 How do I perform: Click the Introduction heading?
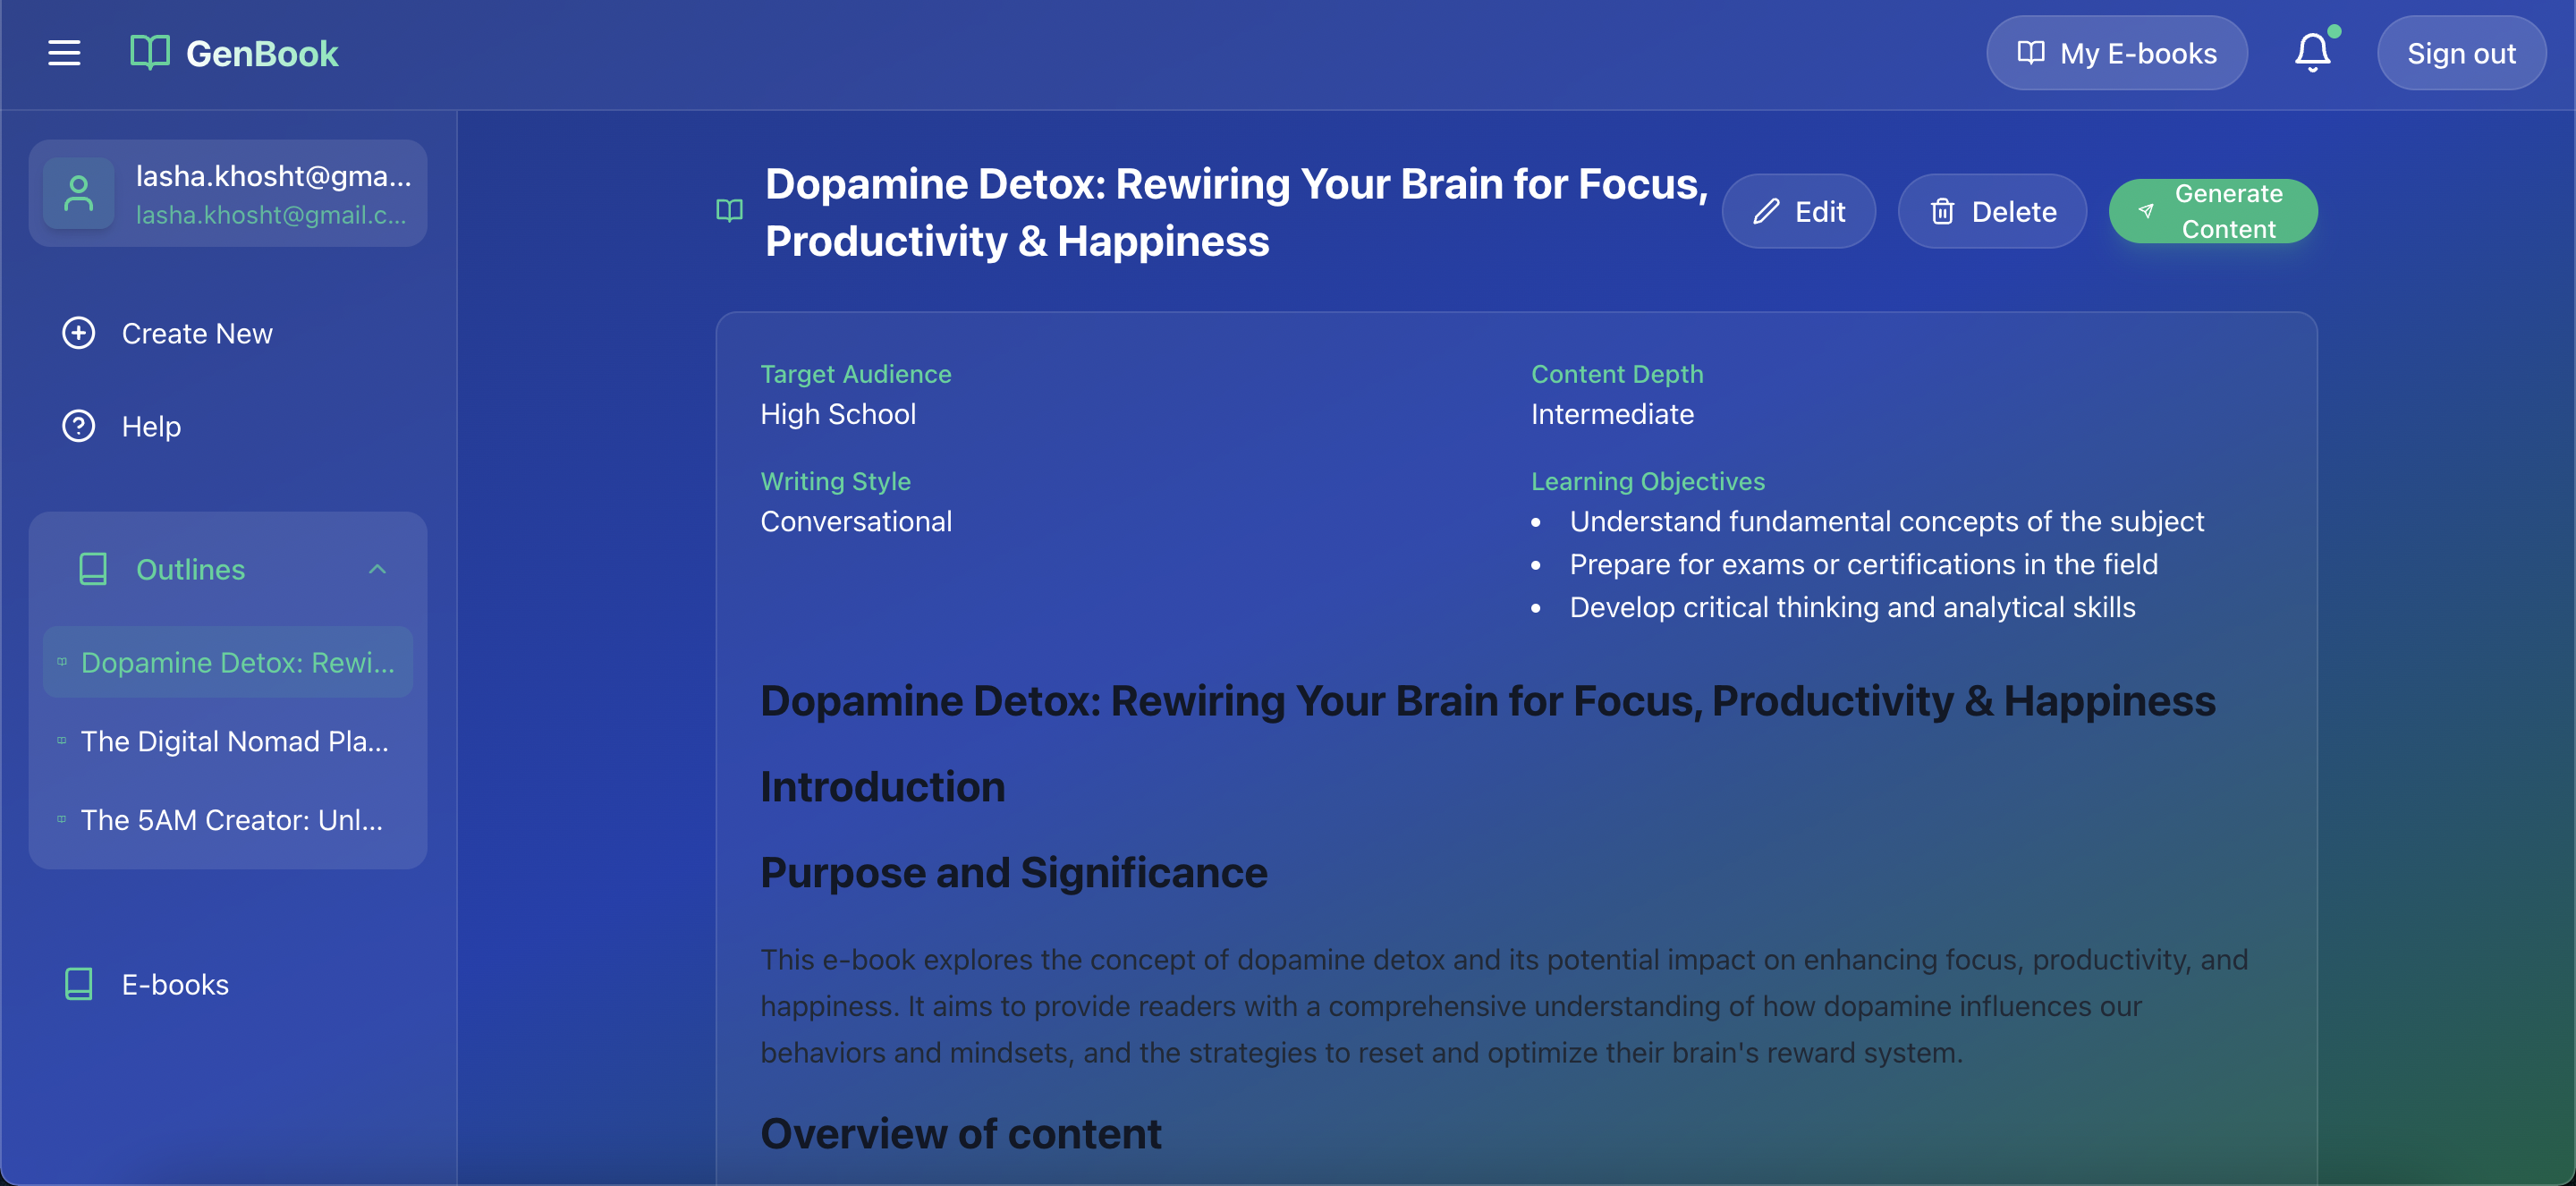(882, 786)
